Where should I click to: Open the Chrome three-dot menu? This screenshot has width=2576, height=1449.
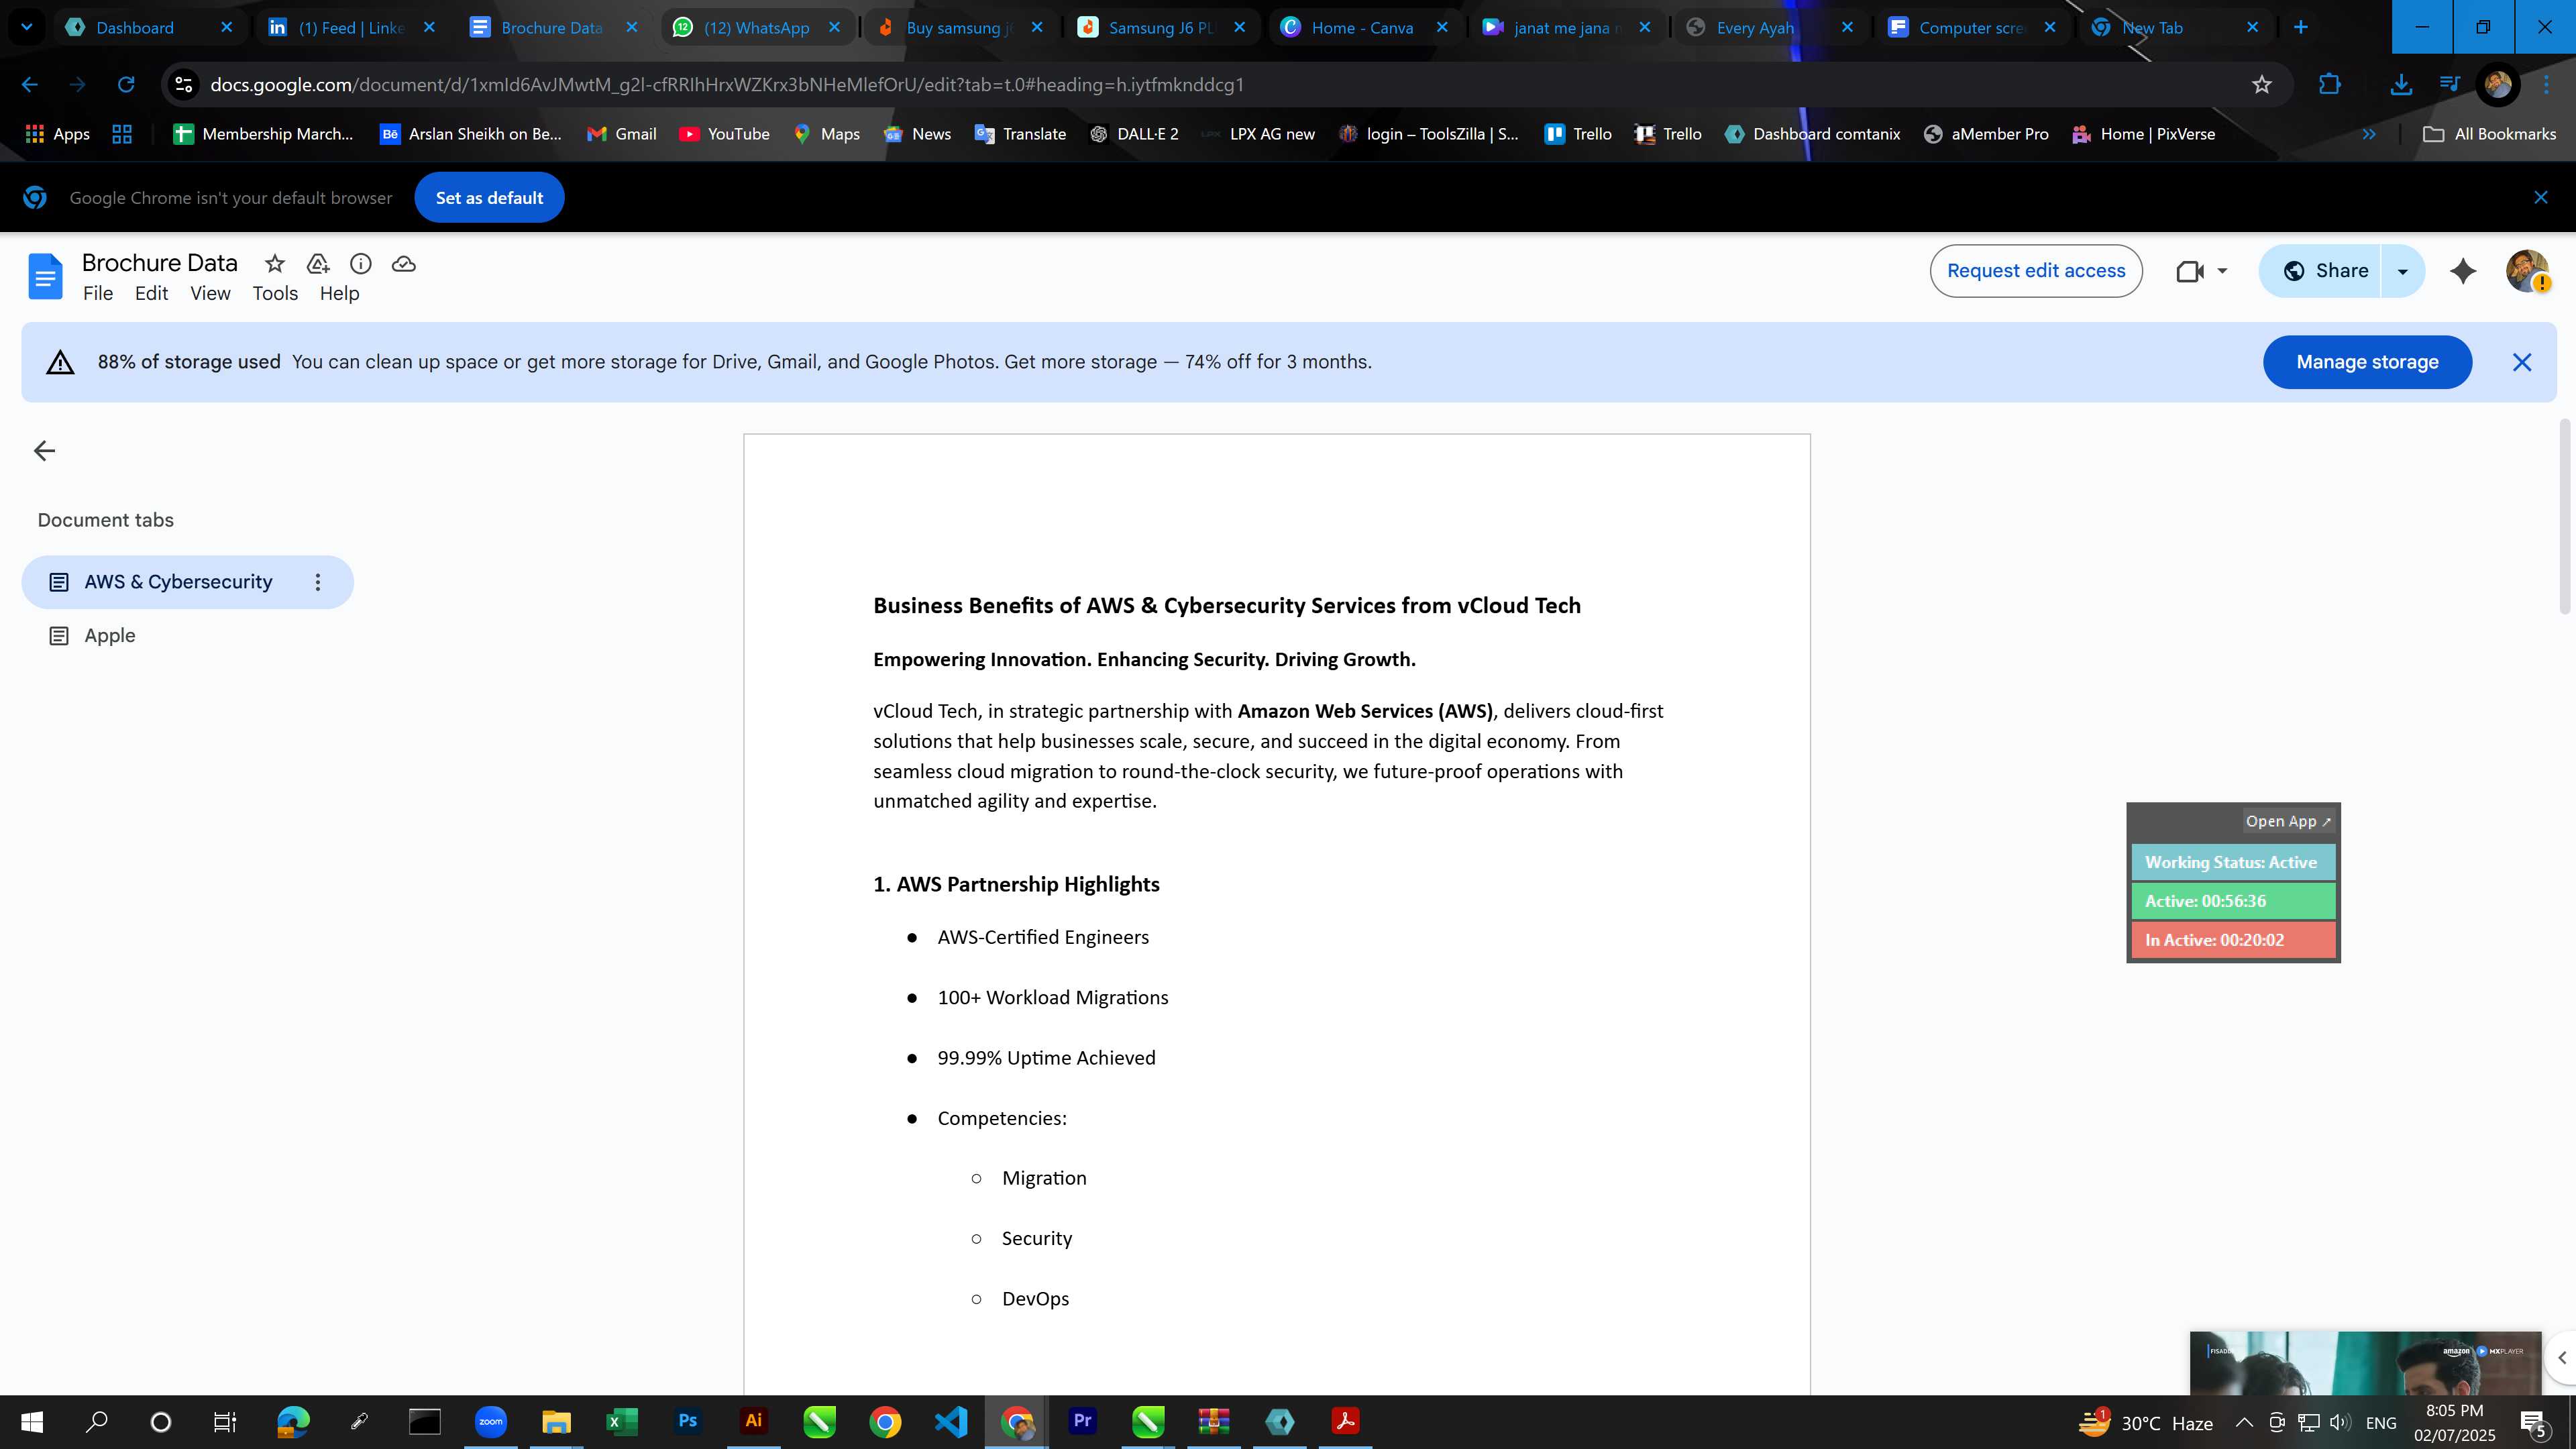point(2547,85)
